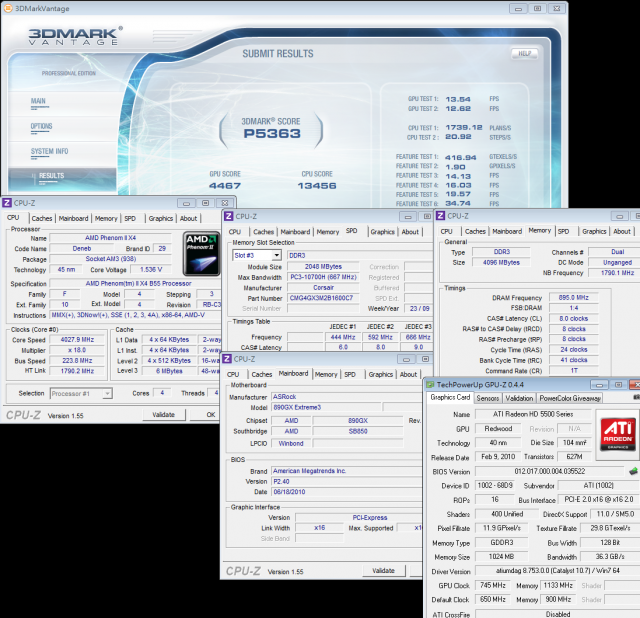Minimize the GPU-Z window

point(599,385)
